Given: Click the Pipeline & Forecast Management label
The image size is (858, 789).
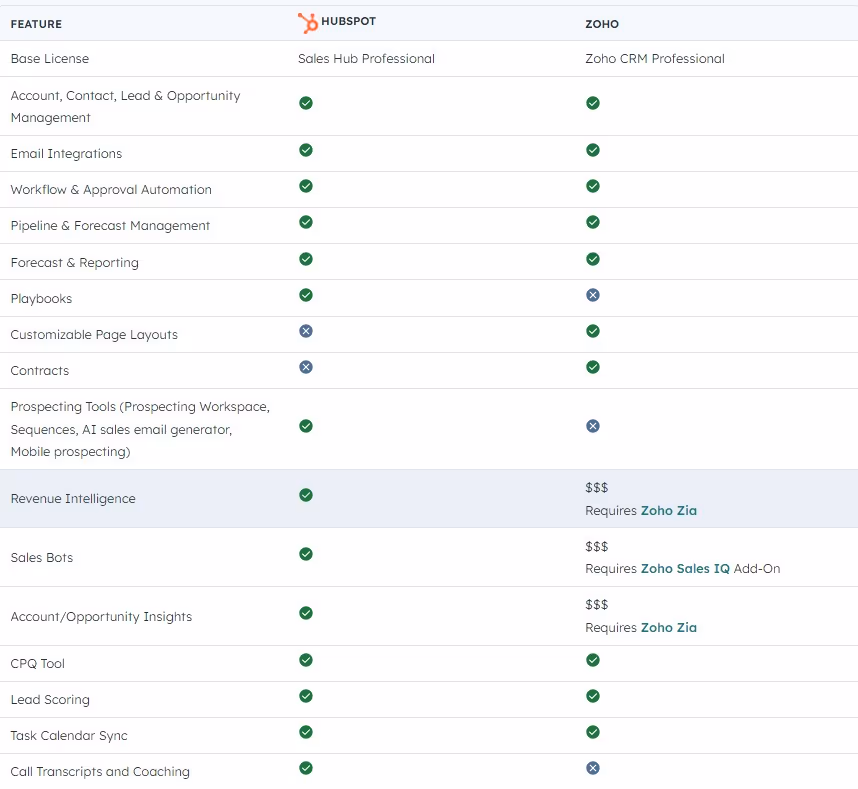Looking at the screenshot, I should click(110, 226).
